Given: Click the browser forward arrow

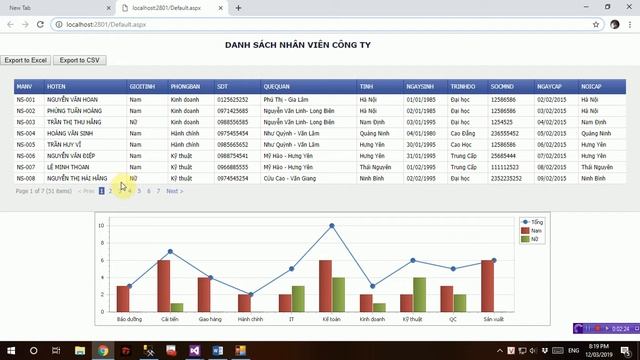Looking at the screenshot, I should [x=25, y=24].
